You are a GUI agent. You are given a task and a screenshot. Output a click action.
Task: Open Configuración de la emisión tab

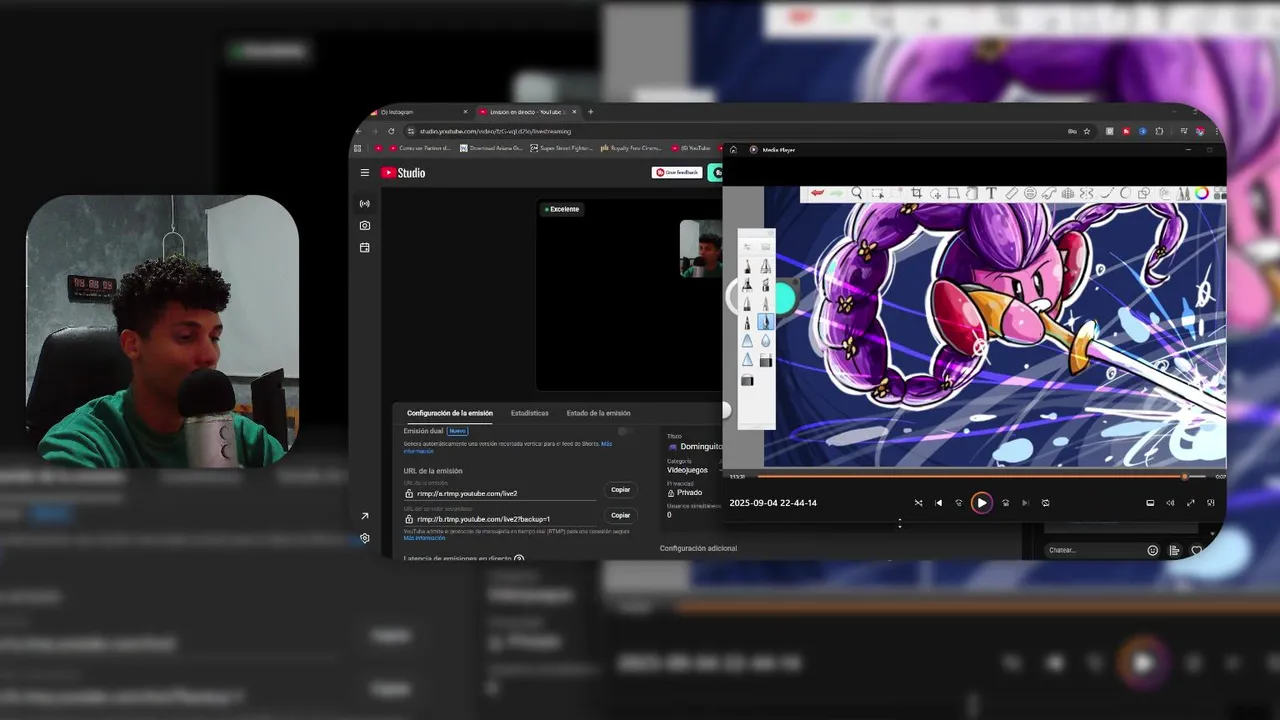click(450, 413)
